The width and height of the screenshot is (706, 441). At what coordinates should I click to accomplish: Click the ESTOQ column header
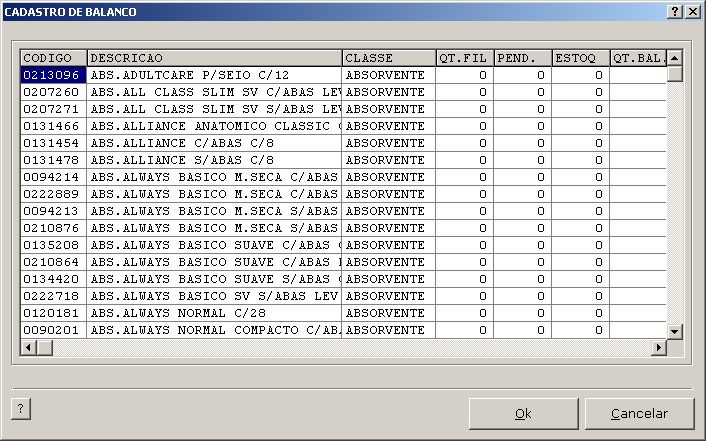pyautogui.click(x=581, y=58)
